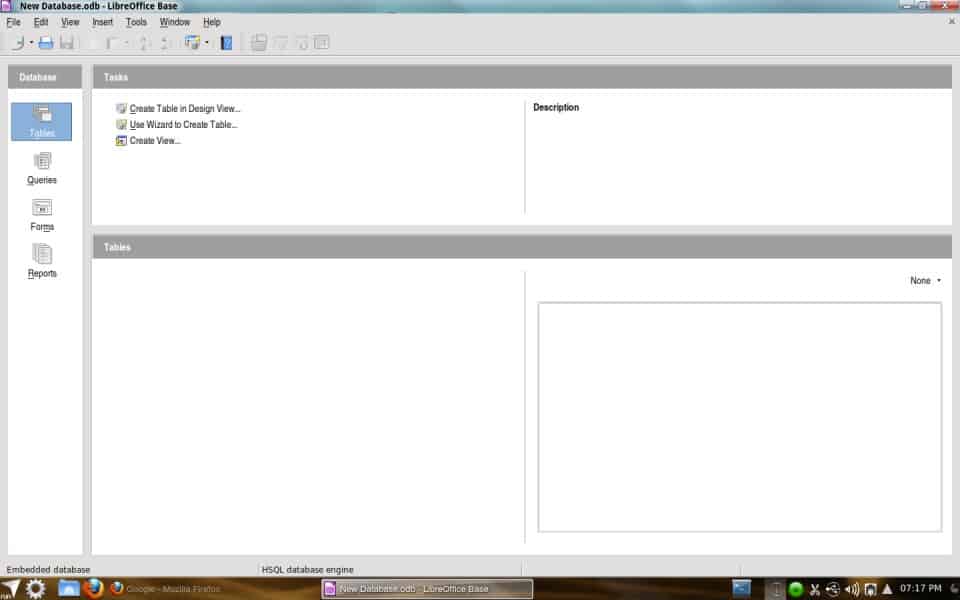Click the Delete object toolbar icon
This screenshot has width=960, height=600.
tap(301, 42)
